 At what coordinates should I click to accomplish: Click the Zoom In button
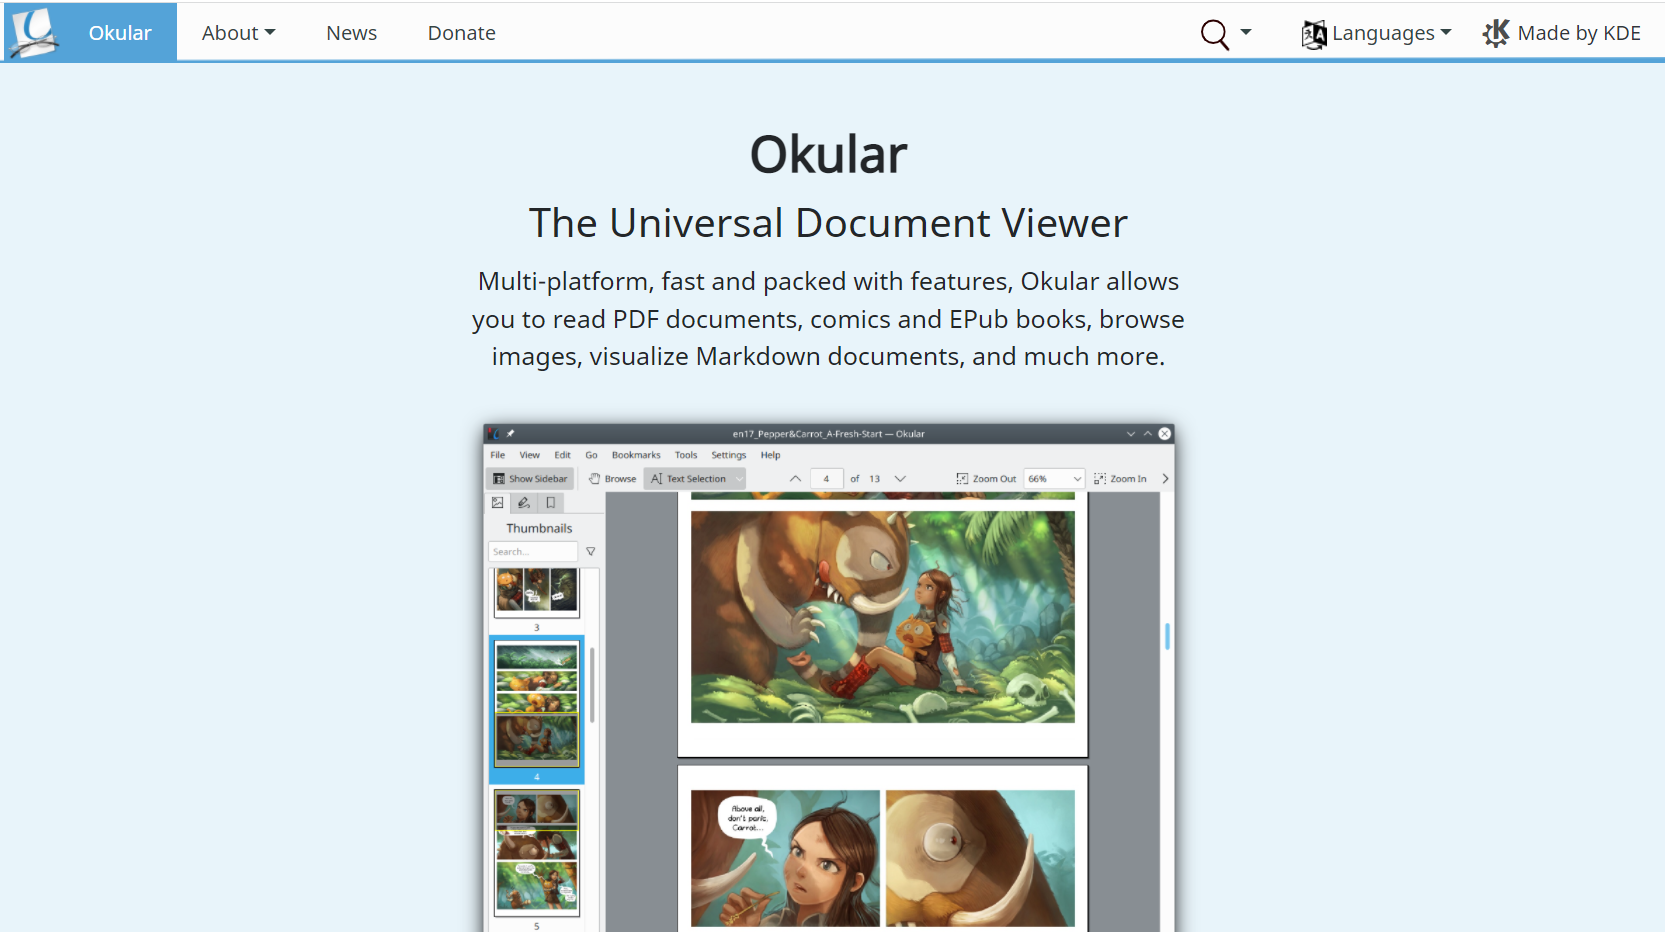[x=1120, y=479]
